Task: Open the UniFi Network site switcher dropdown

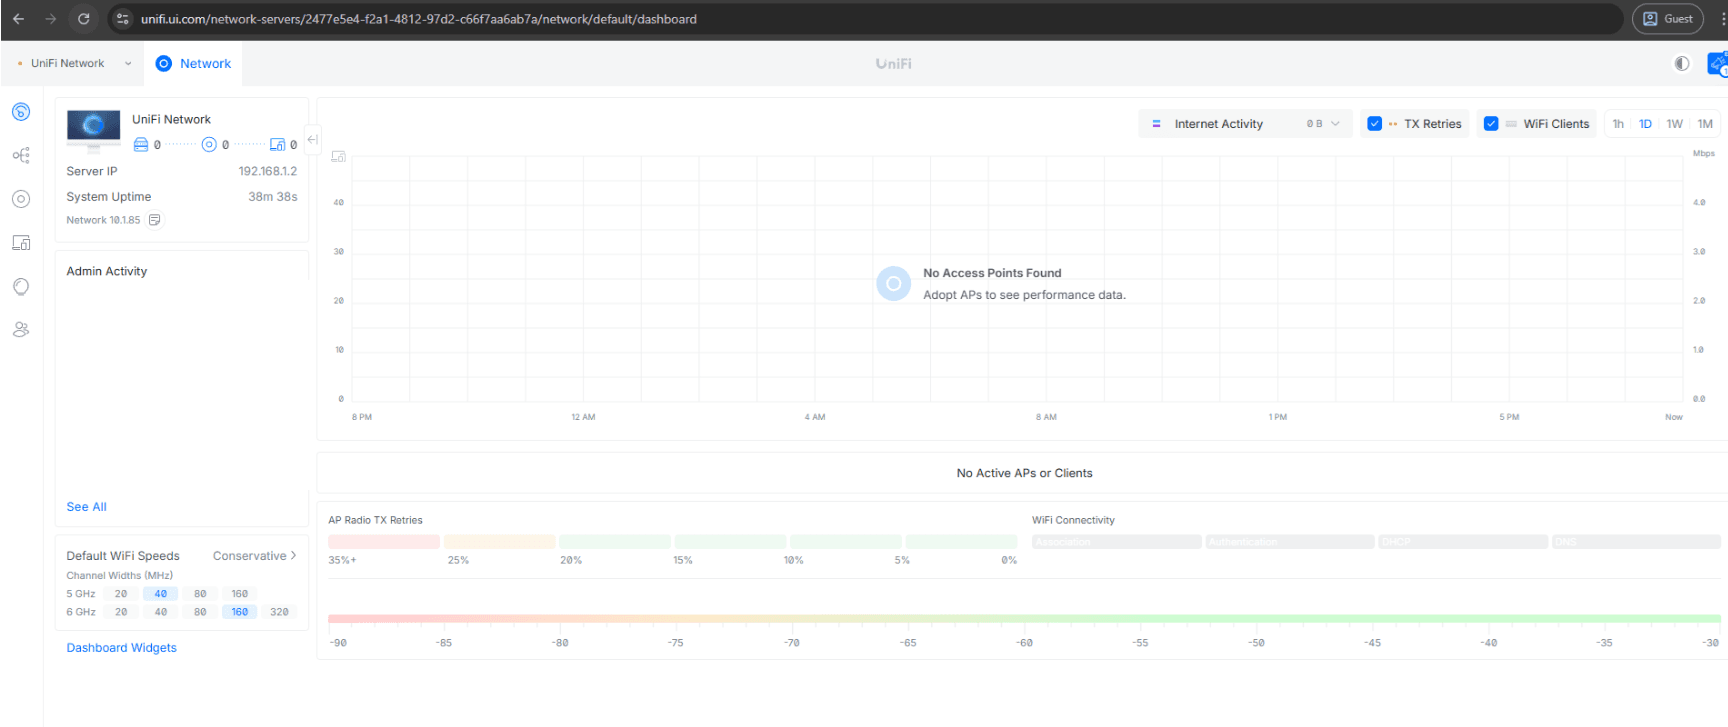Action: pyautogui.click(x=75, y=63)
